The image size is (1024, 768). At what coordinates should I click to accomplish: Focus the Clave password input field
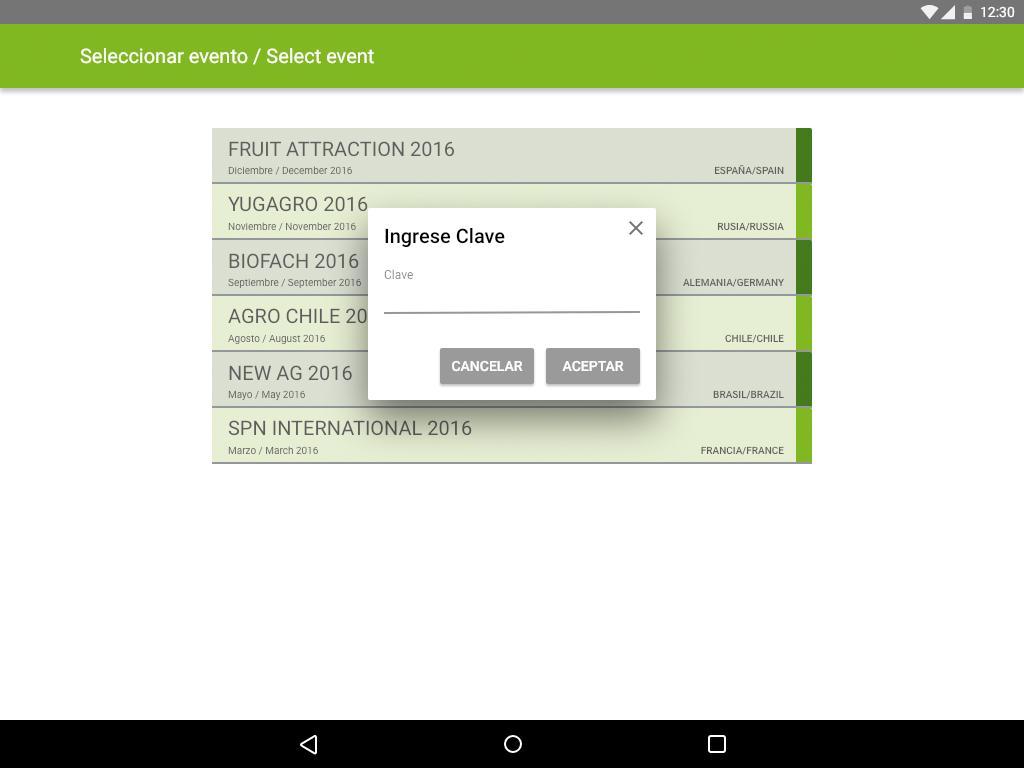click(511, 298)
